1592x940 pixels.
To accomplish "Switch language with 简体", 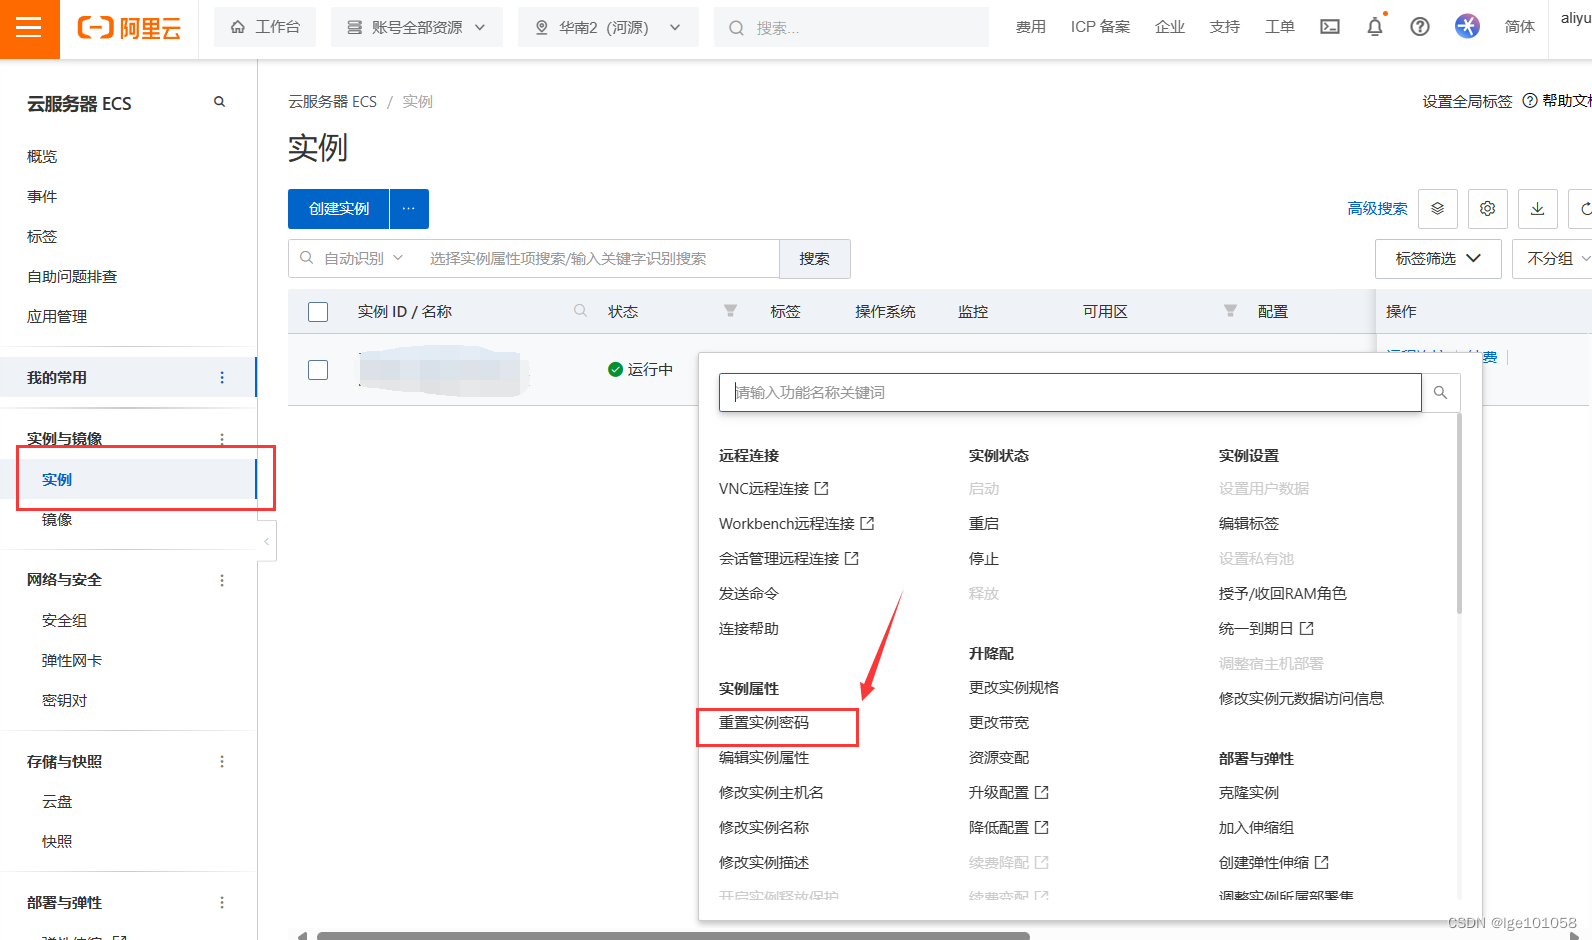I will tap(1519, 27).
